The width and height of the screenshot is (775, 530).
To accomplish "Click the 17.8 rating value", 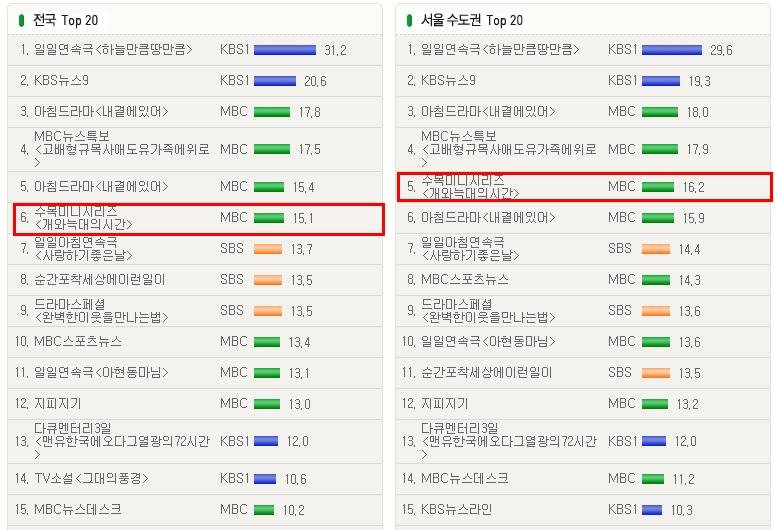I will tap(309, 112).
